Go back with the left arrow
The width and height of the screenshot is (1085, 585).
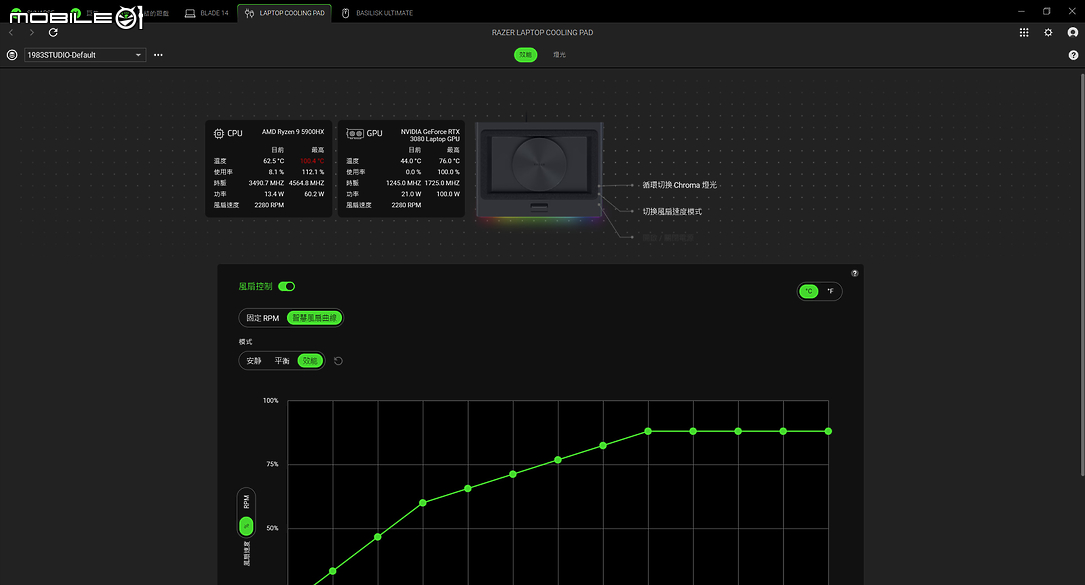point(11,33)
